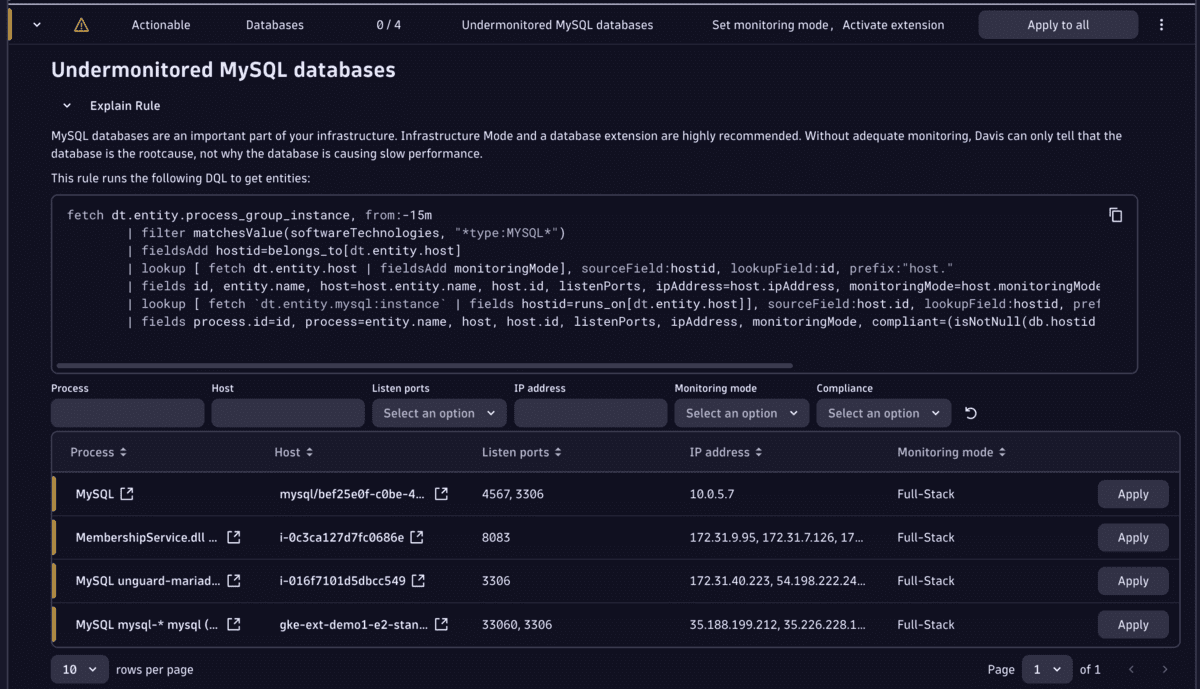
Task: Change the rows per page selector
Action: pyautogui.click(x=79, y=669)
